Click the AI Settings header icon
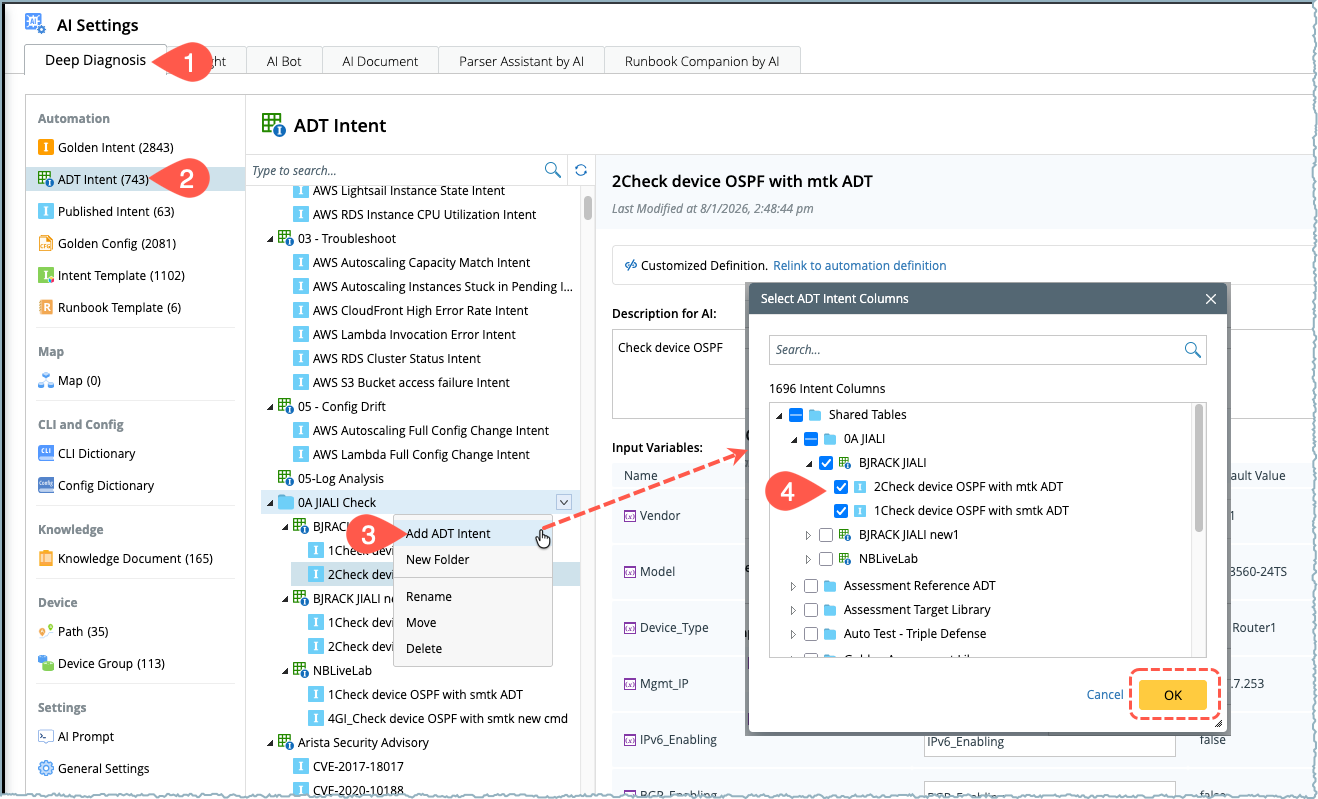Viewport: 1318px width, 799px height. click(x=35, y=22)
